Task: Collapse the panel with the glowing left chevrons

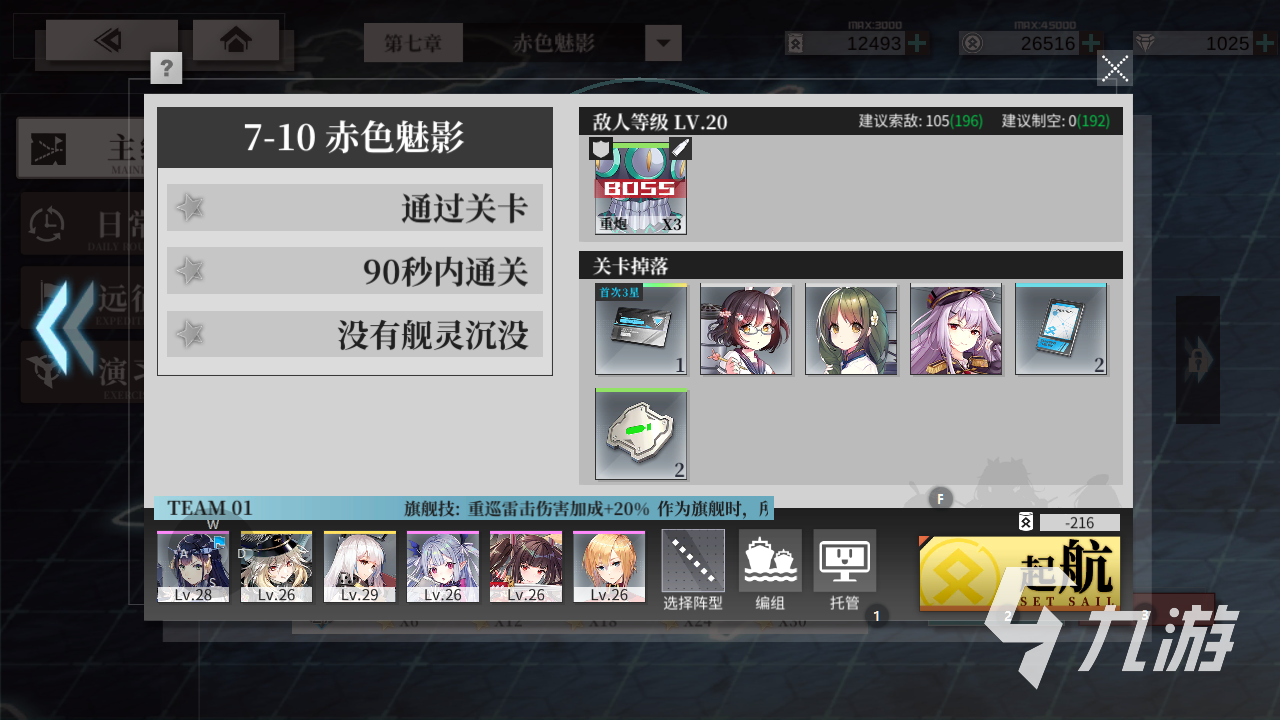Action: point(66,328)
